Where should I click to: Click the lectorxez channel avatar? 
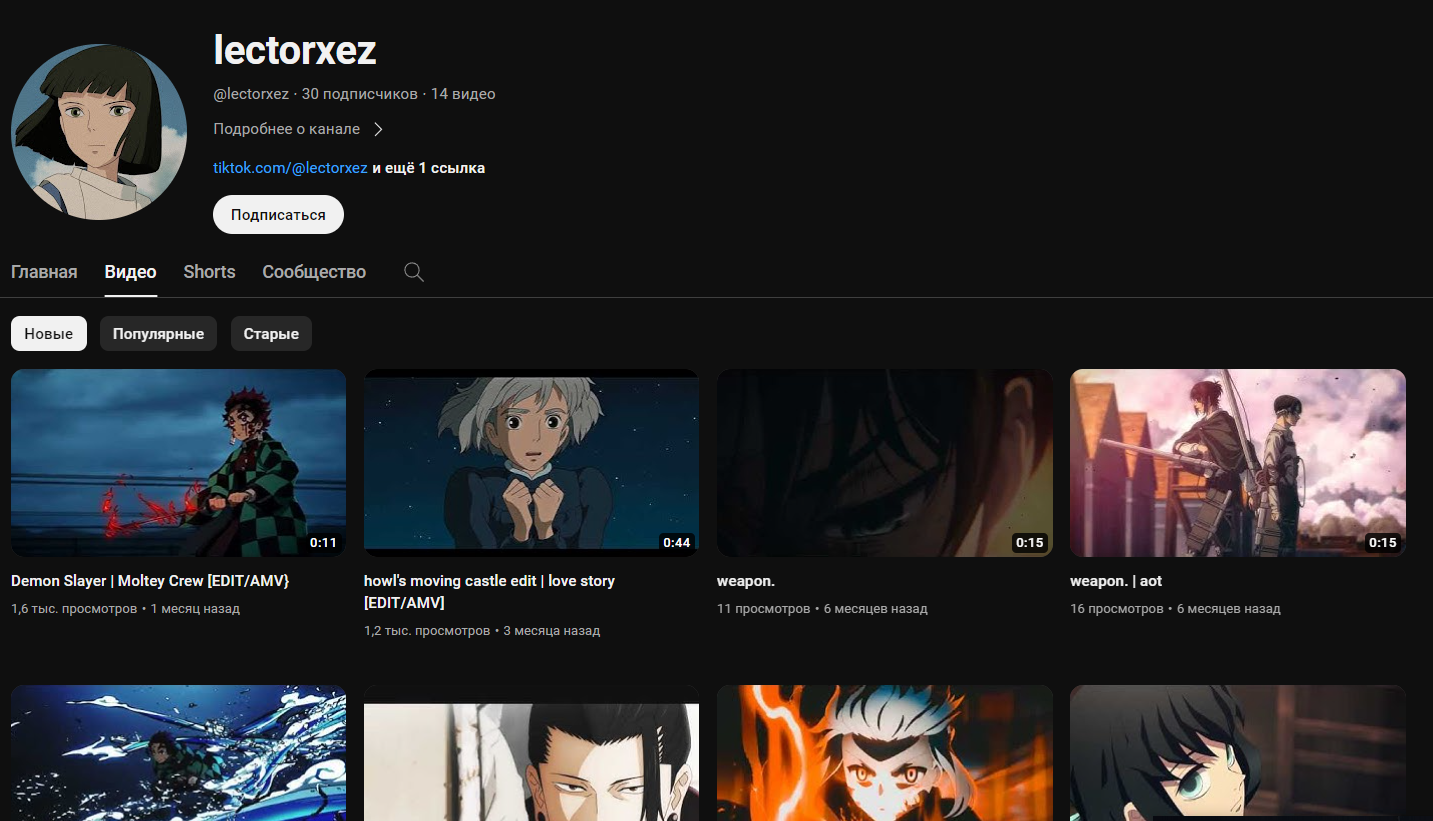[x=99, y=132]
